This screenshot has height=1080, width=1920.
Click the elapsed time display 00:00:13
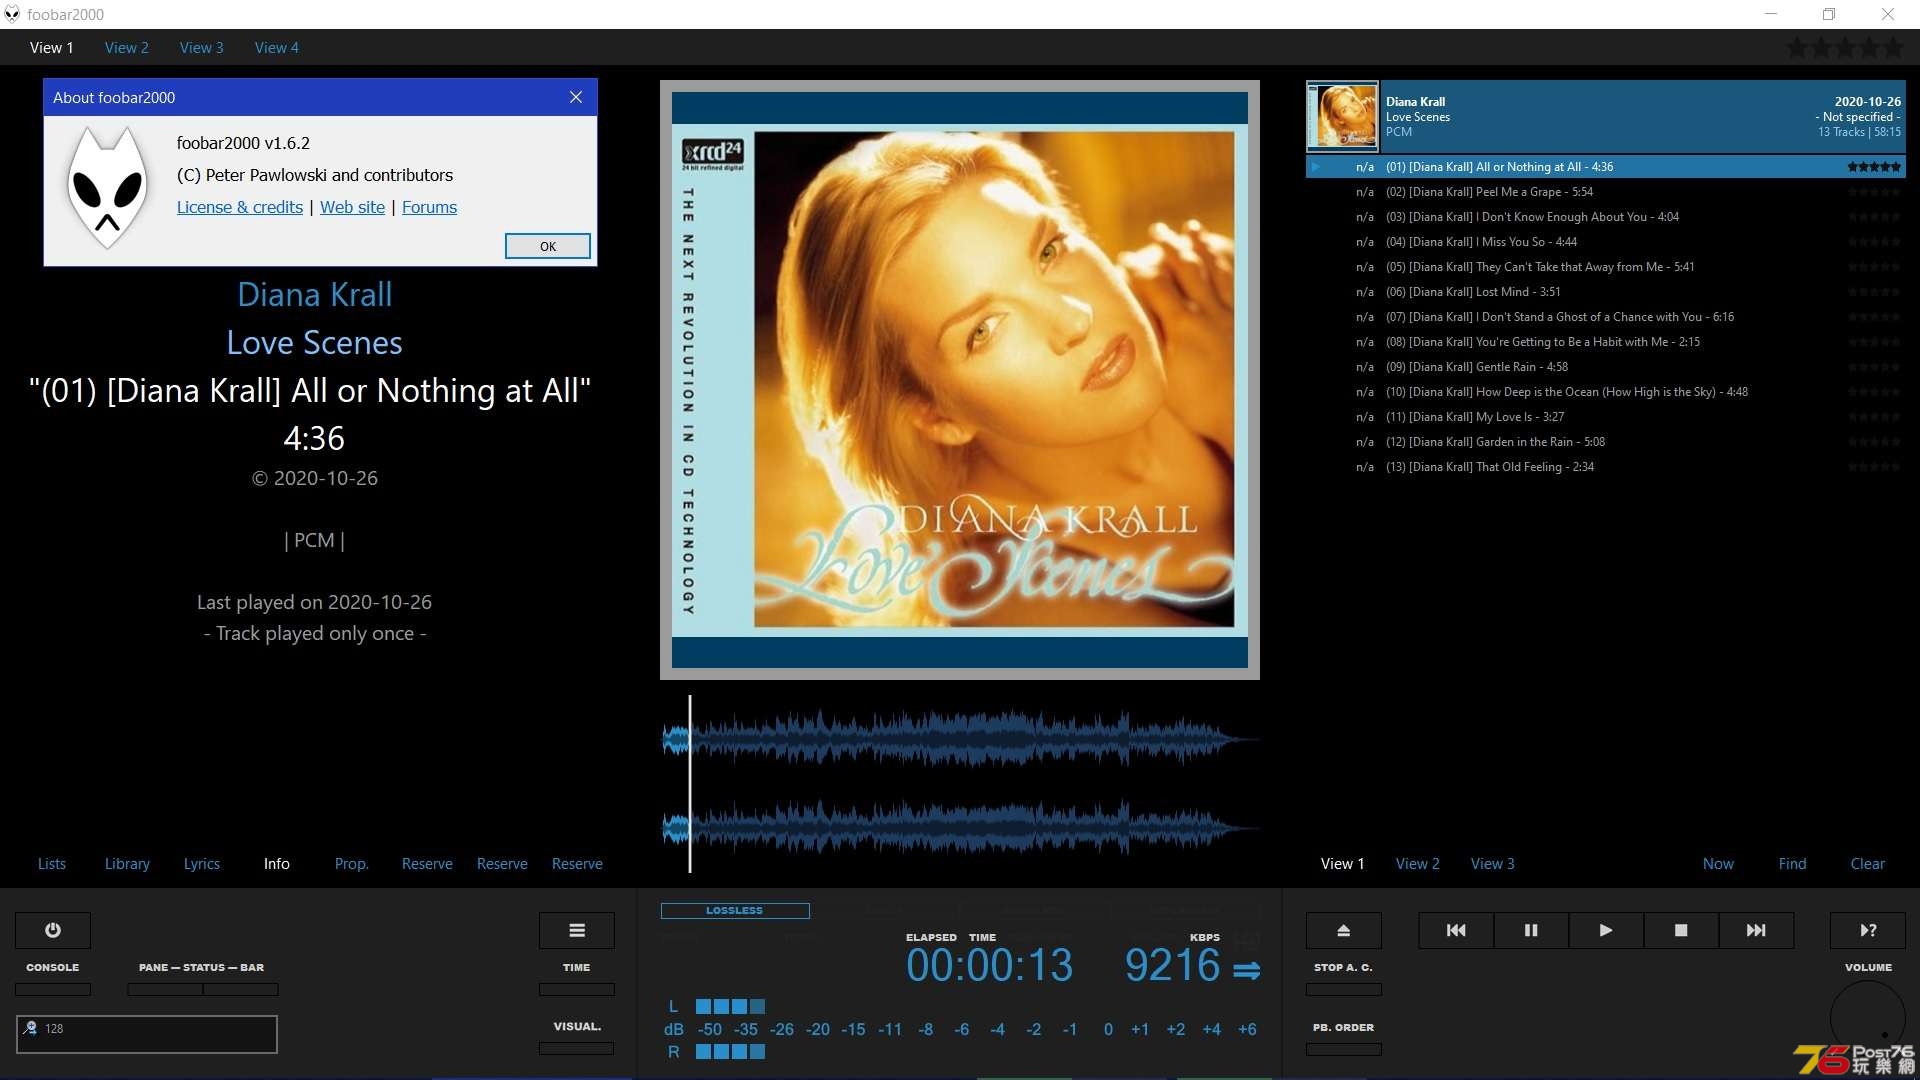[989, 966]
